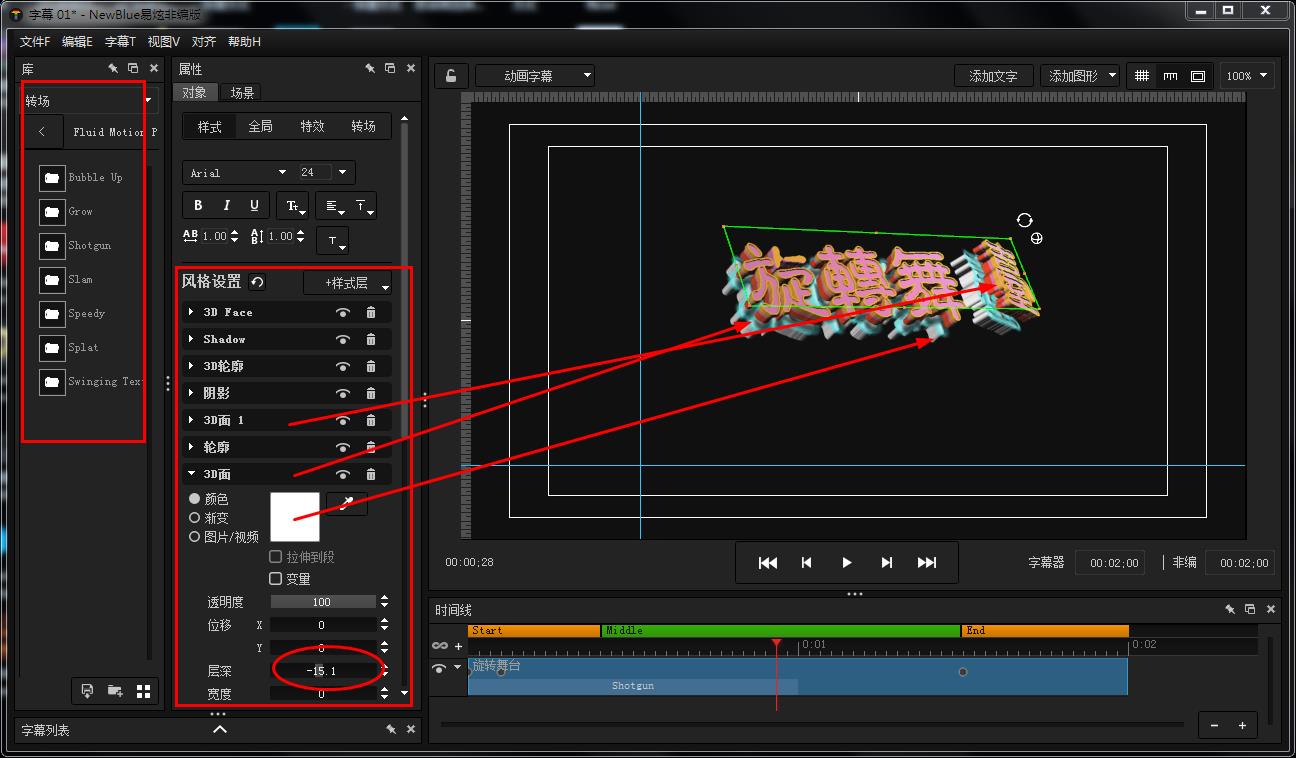Unlock the canvas with the lock icon
The width and height of the screenshot is (1296, 758).
click(x=451, y=76)
